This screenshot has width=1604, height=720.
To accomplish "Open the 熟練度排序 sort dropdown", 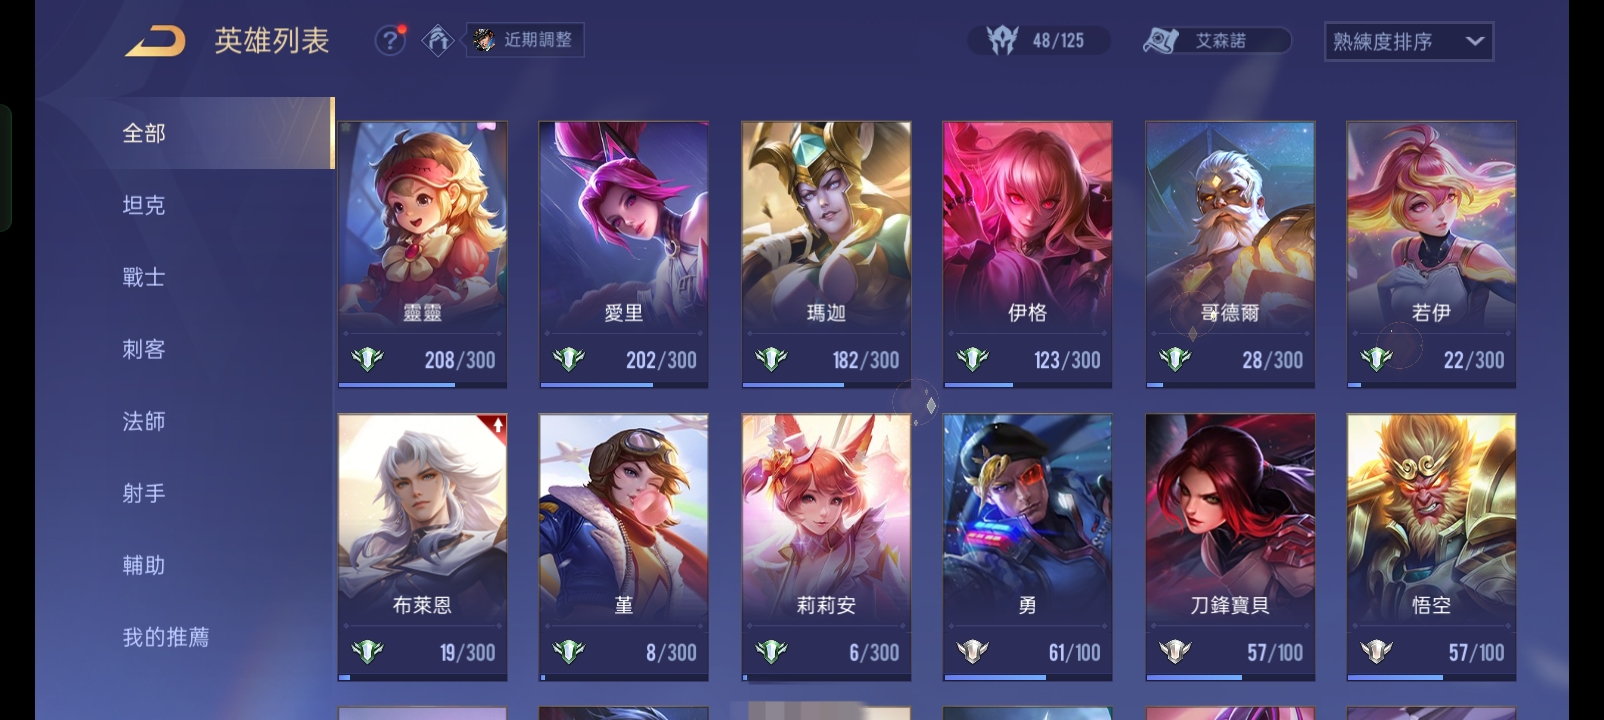I will click(x=1408, y=42).
